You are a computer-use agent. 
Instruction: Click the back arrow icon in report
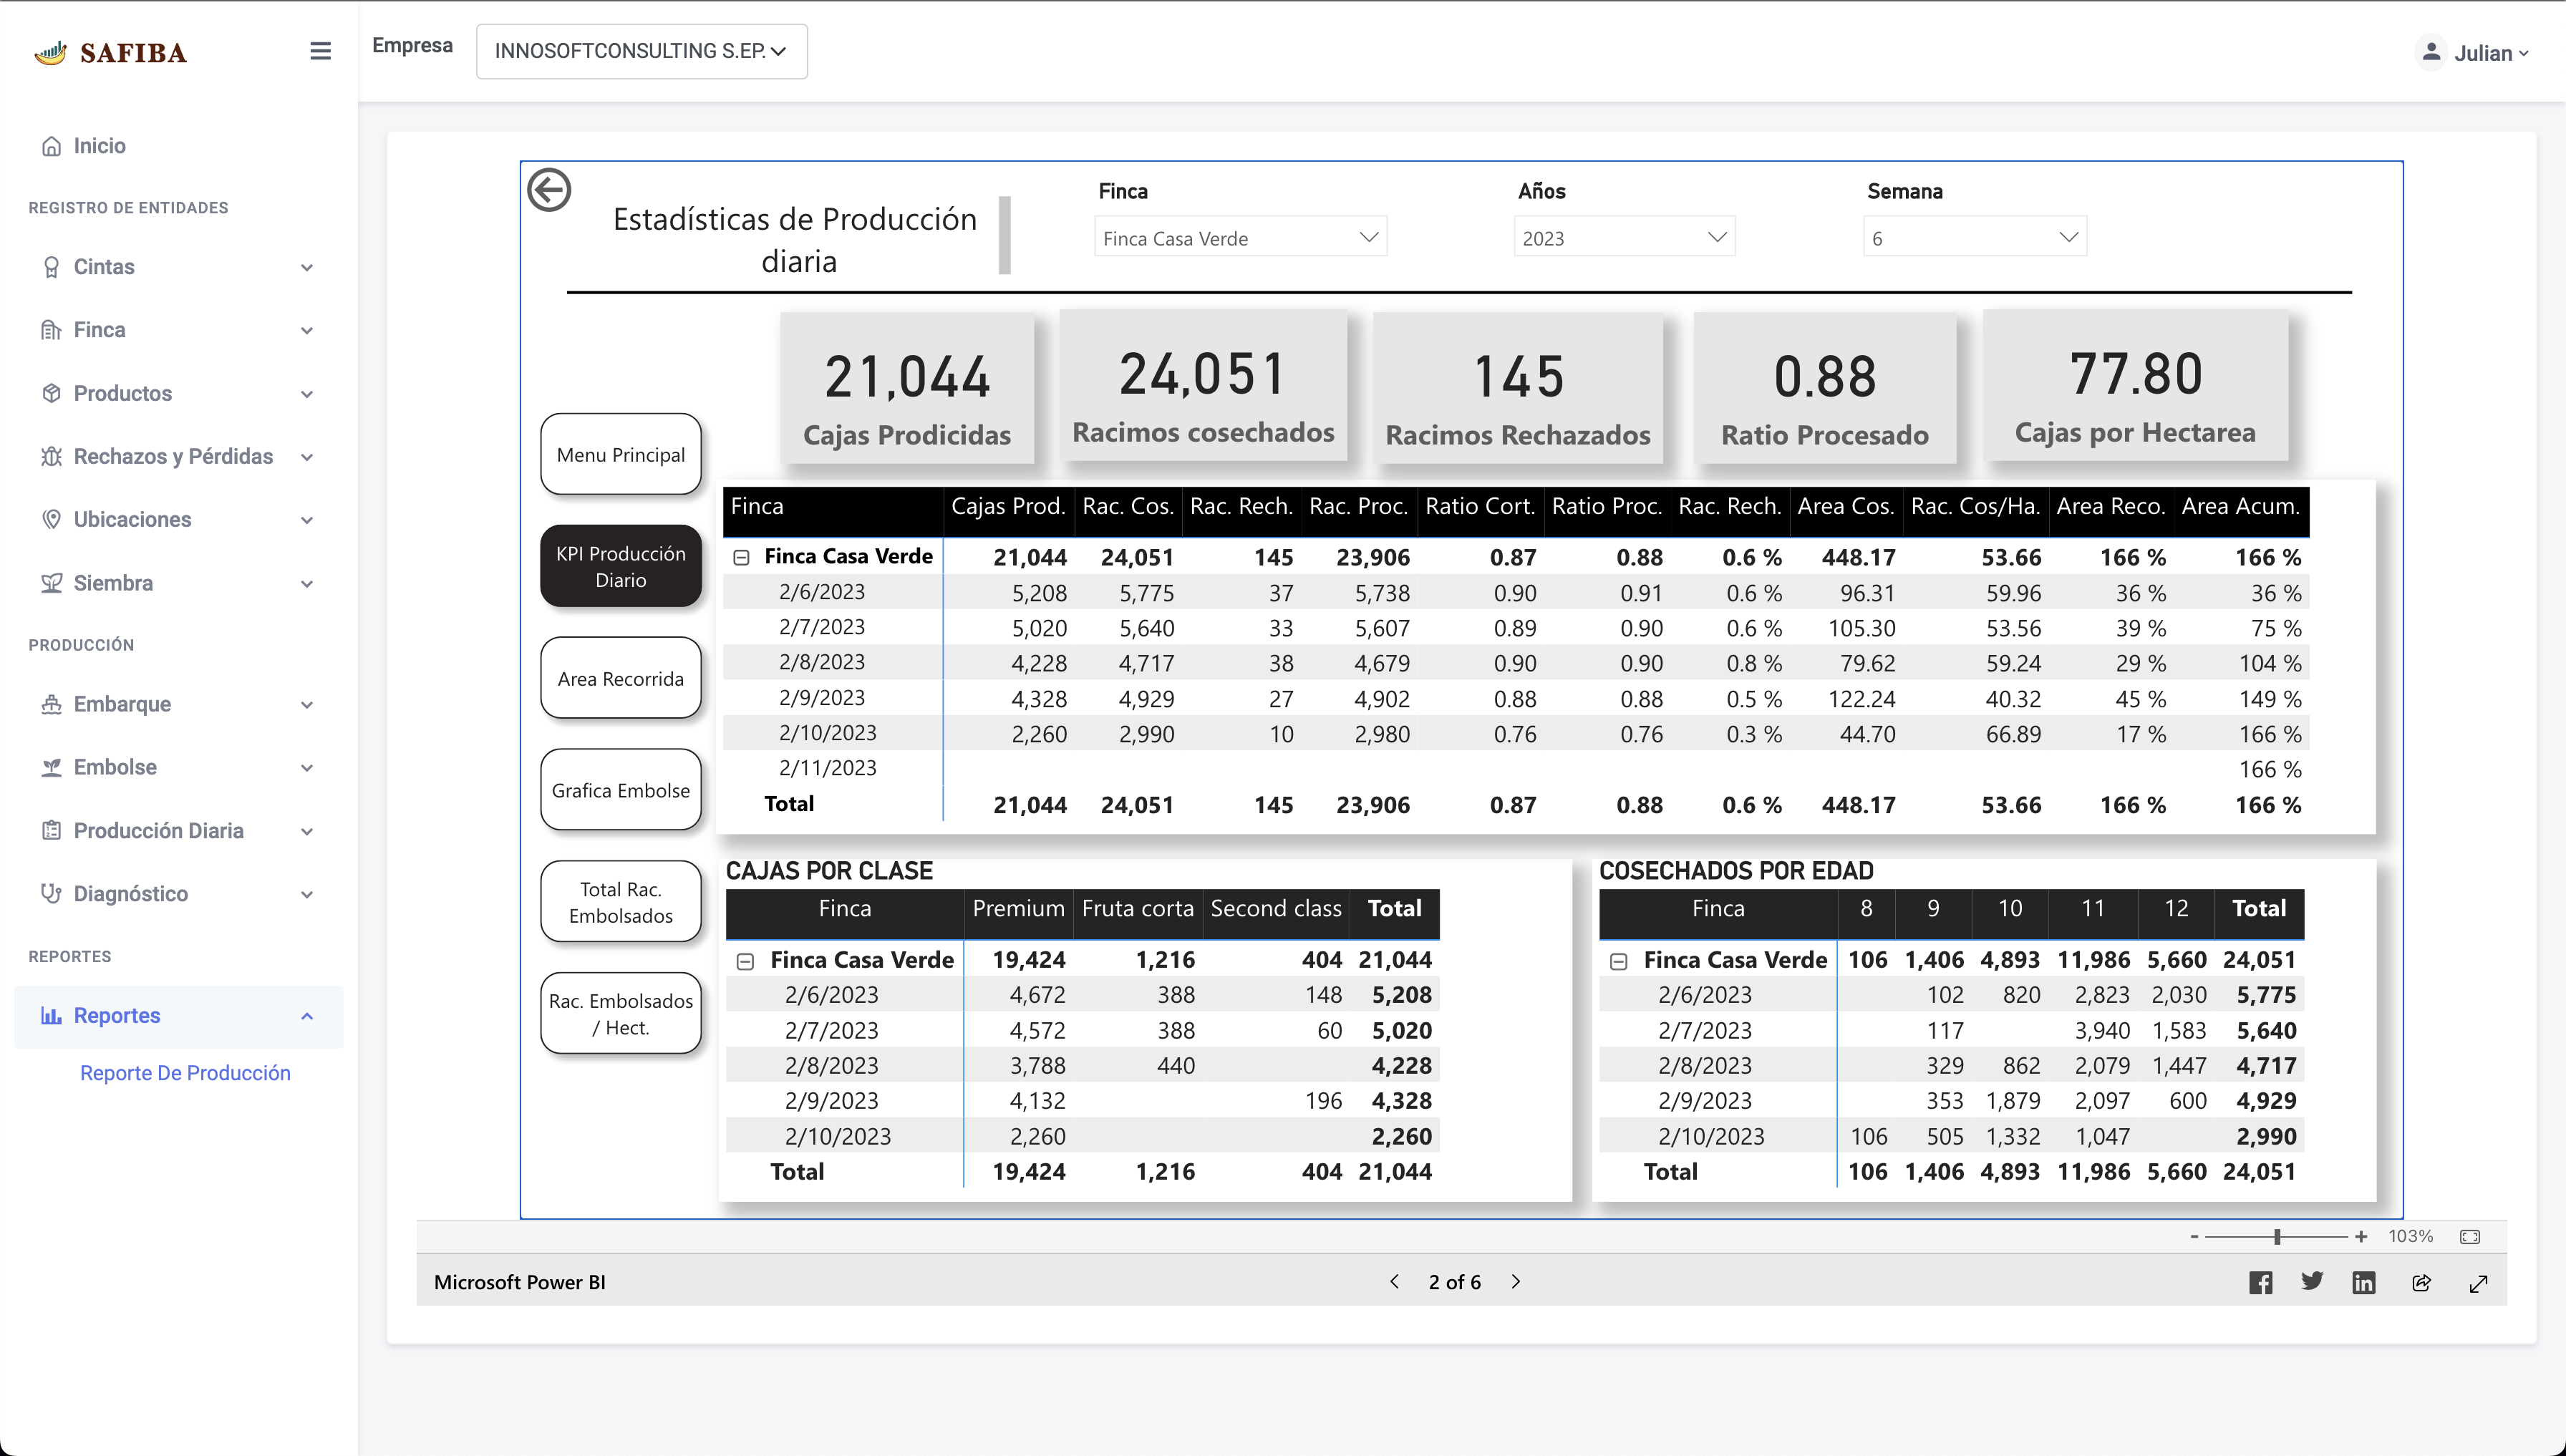(x=549, y=190)
